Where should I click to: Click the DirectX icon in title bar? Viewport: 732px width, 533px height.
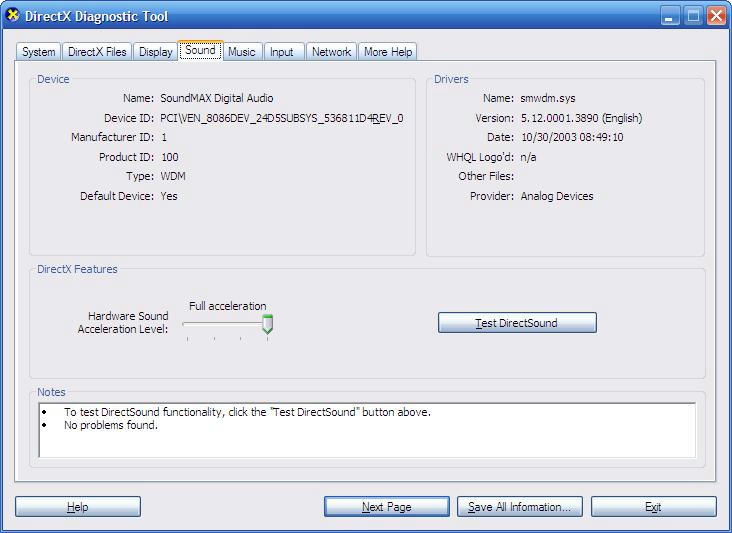pyautogui.click(x=13, y=15)
